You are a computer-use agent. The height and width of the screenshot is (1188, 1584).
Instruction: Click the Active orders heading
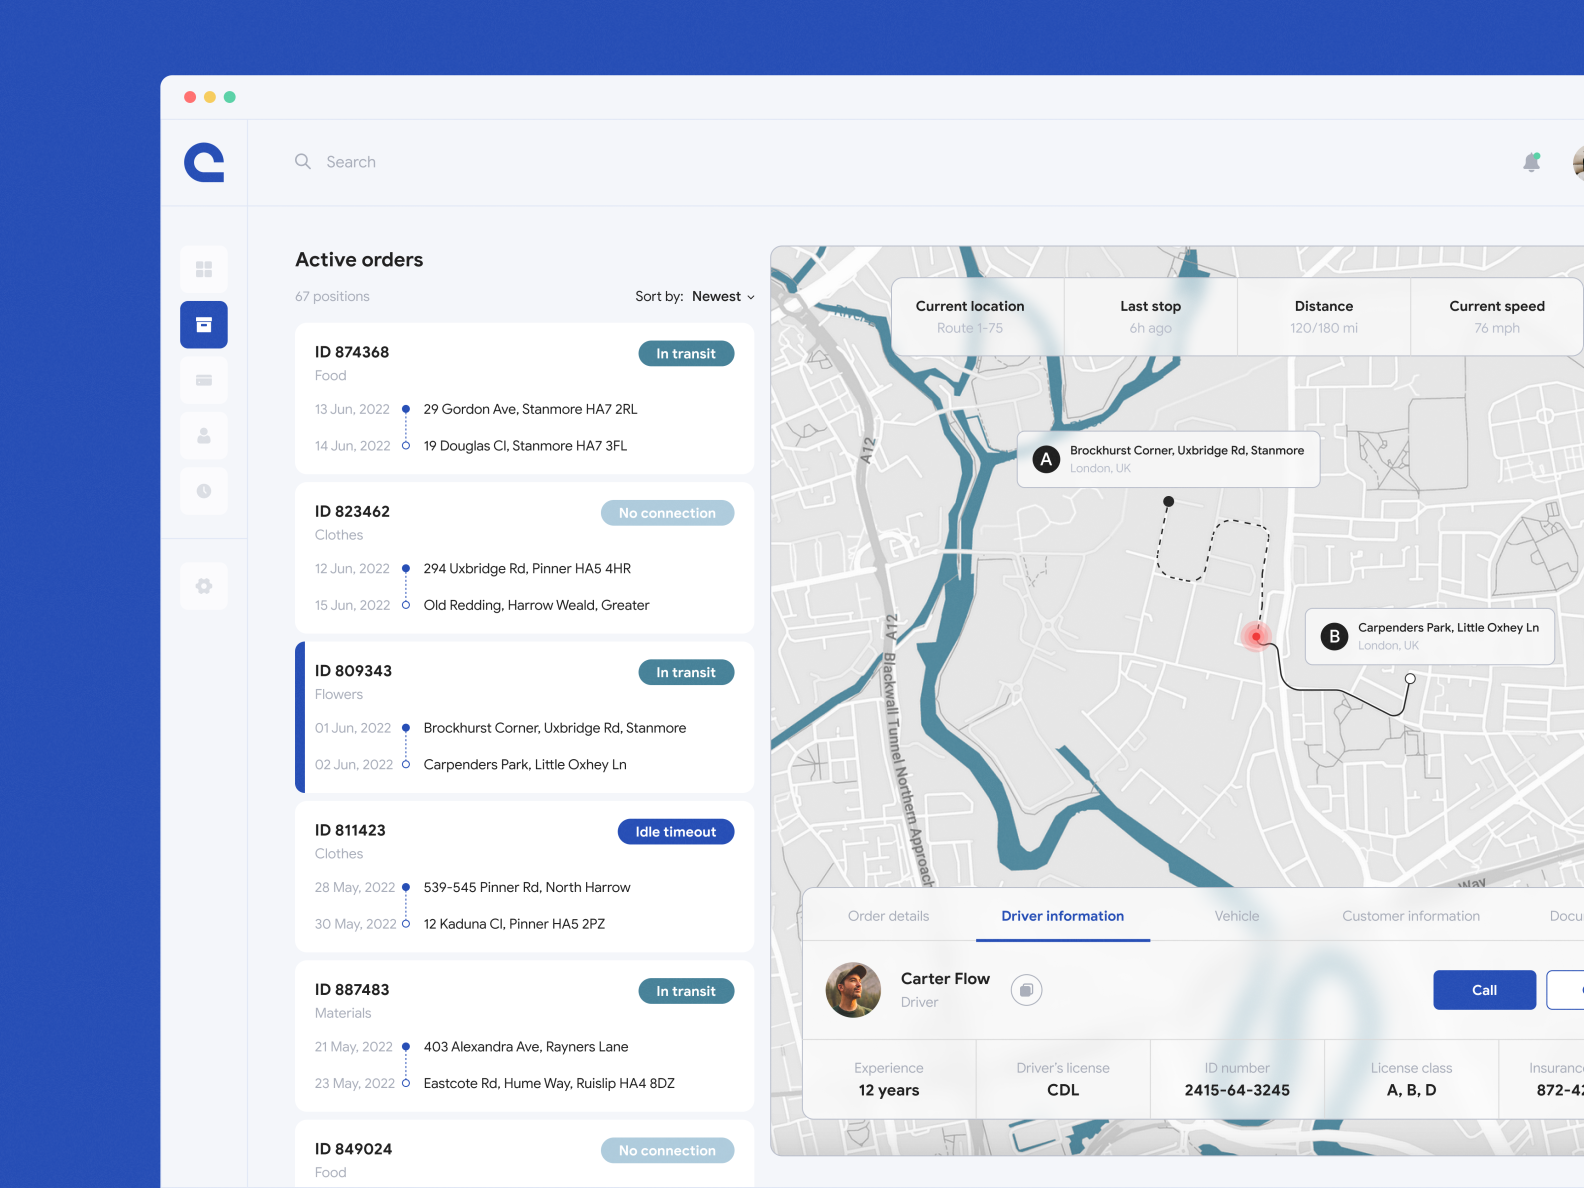click(359, 260)
